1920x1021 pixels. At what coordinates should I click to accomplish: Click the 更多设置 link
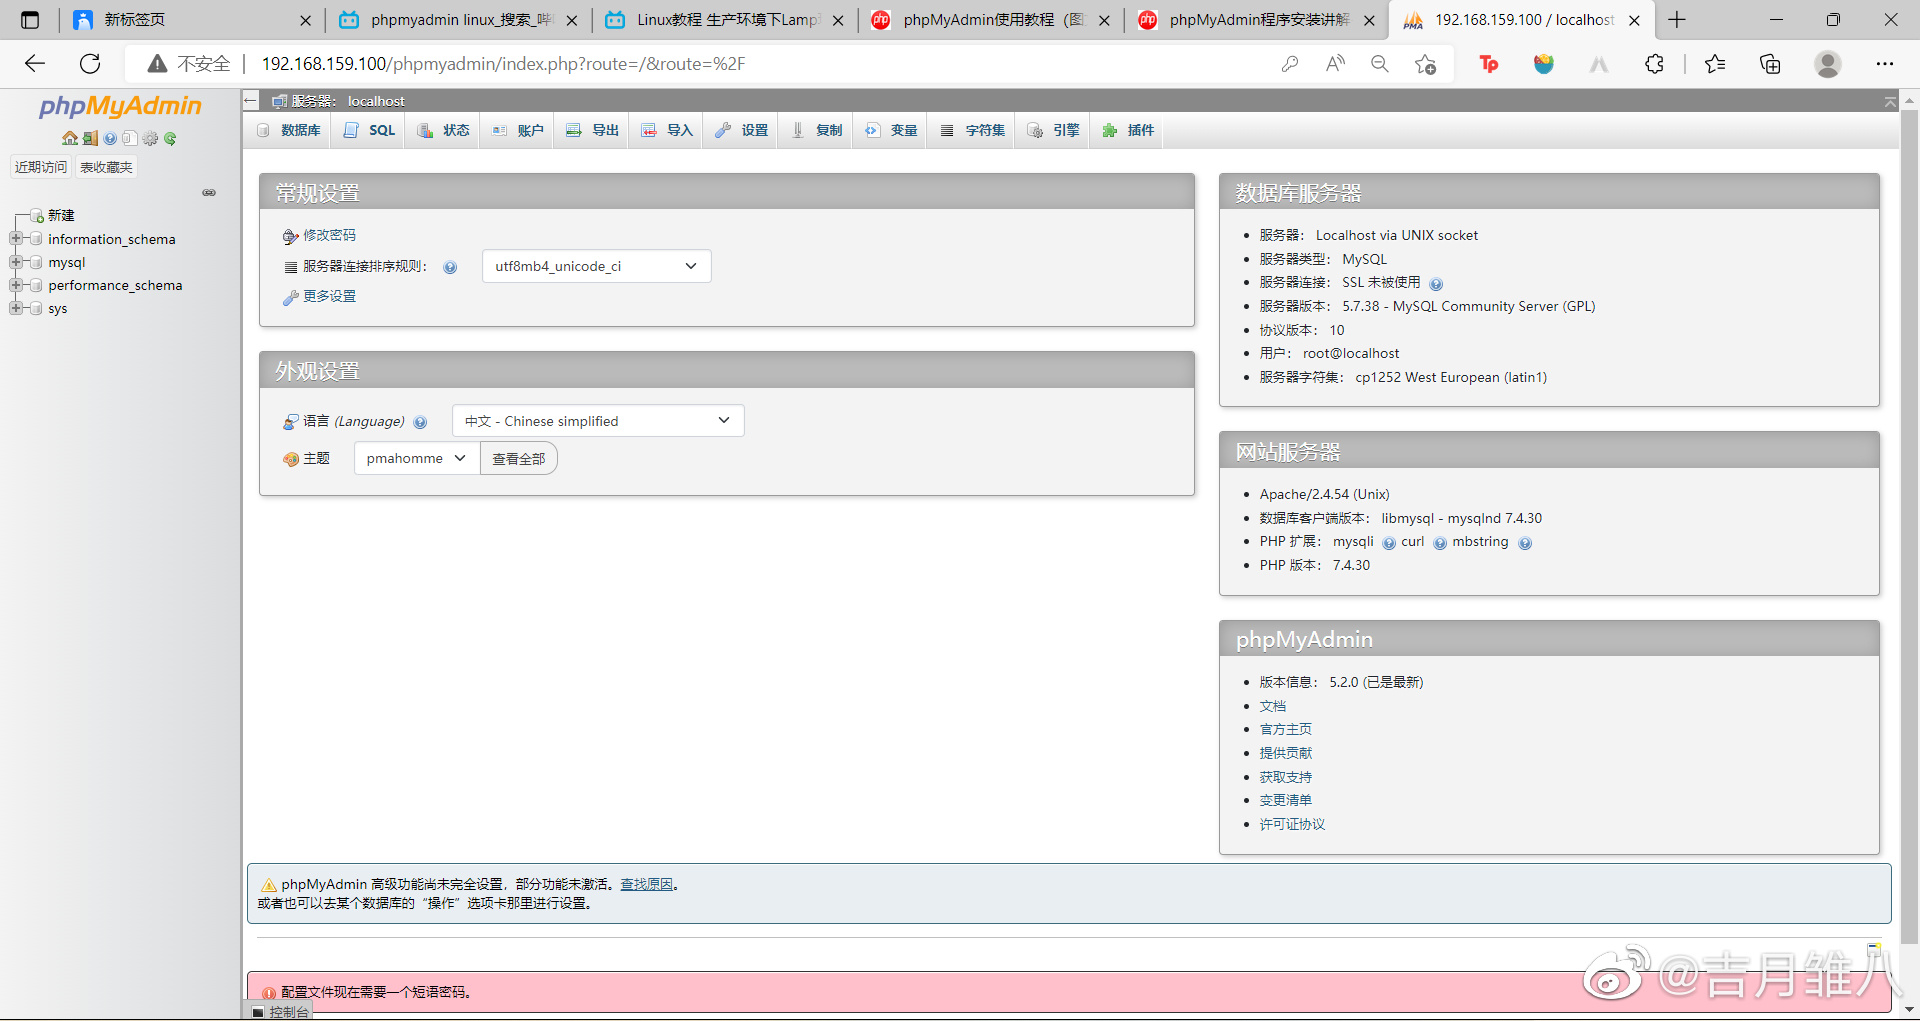pos(329,296)
